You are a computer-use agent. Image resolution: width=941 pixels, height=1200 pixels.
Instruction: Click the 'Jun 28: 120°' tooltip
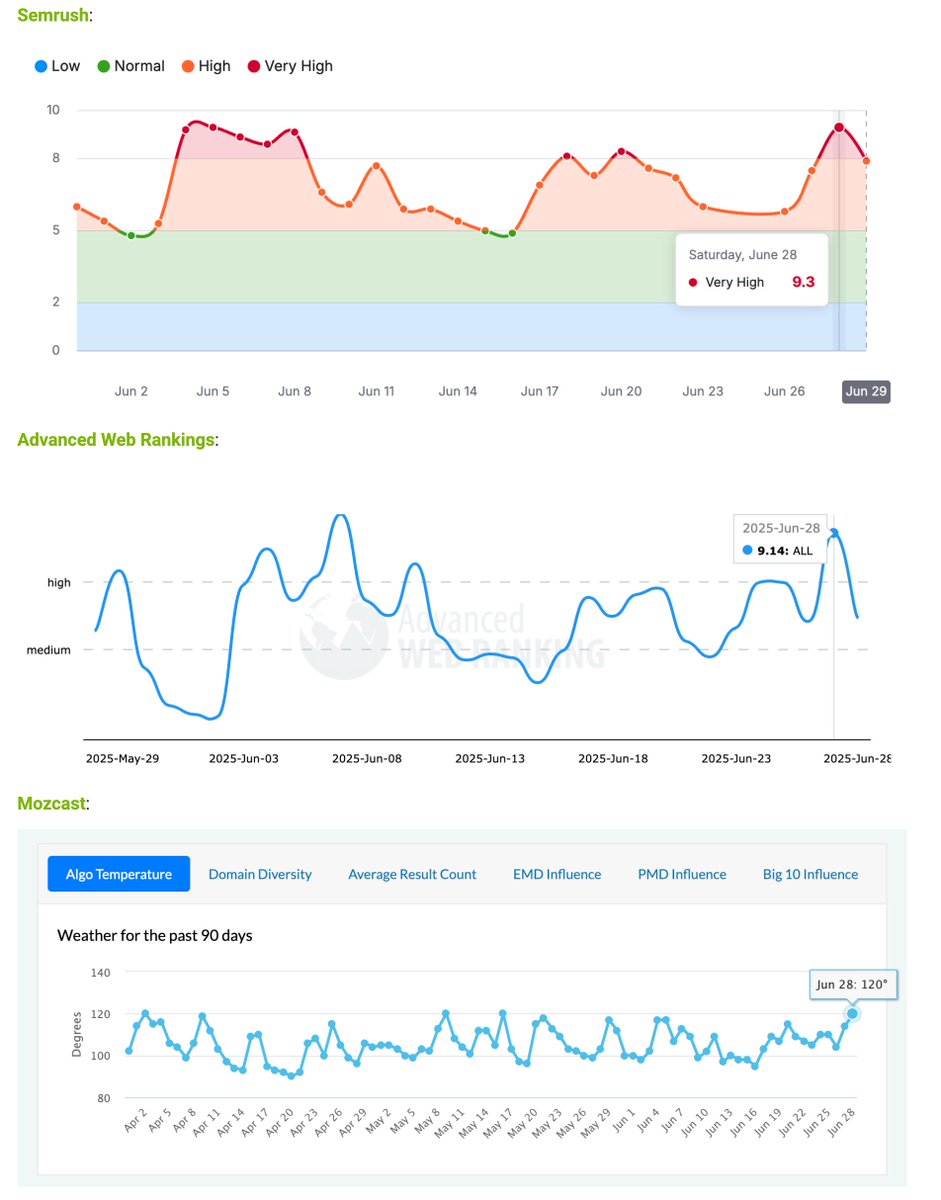852,984
